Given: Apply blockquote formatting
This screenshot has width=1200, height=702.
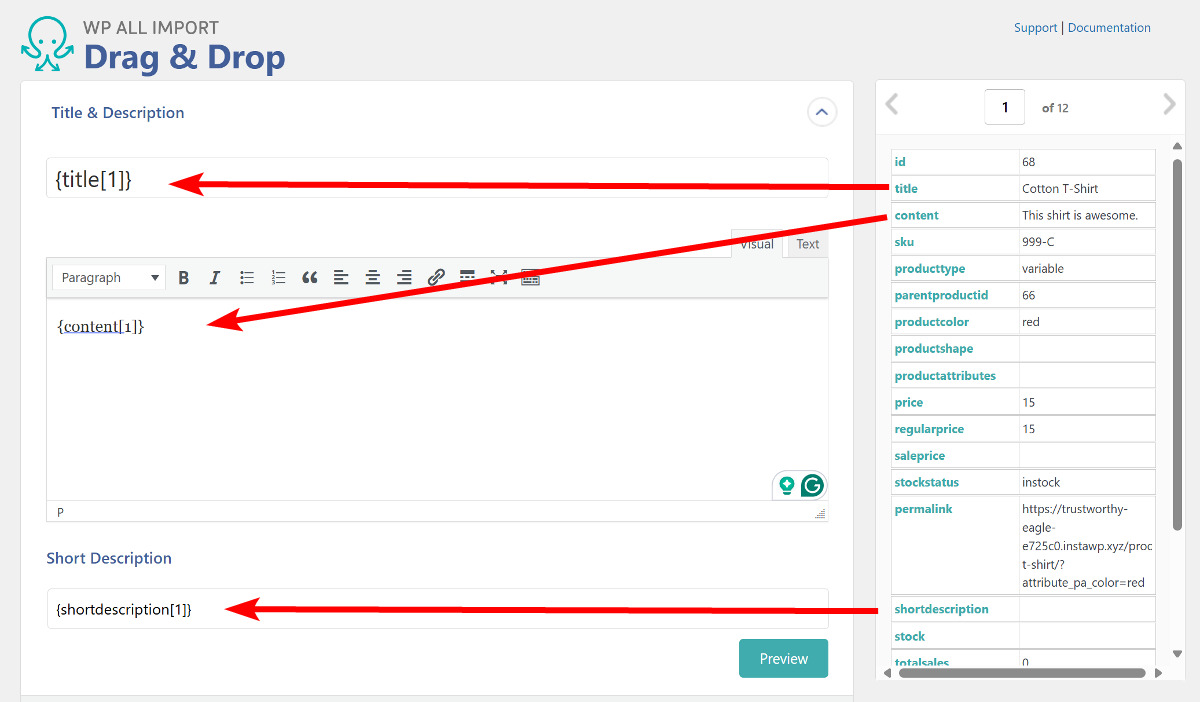Looking at the screenshot, I should coord(310,278).
